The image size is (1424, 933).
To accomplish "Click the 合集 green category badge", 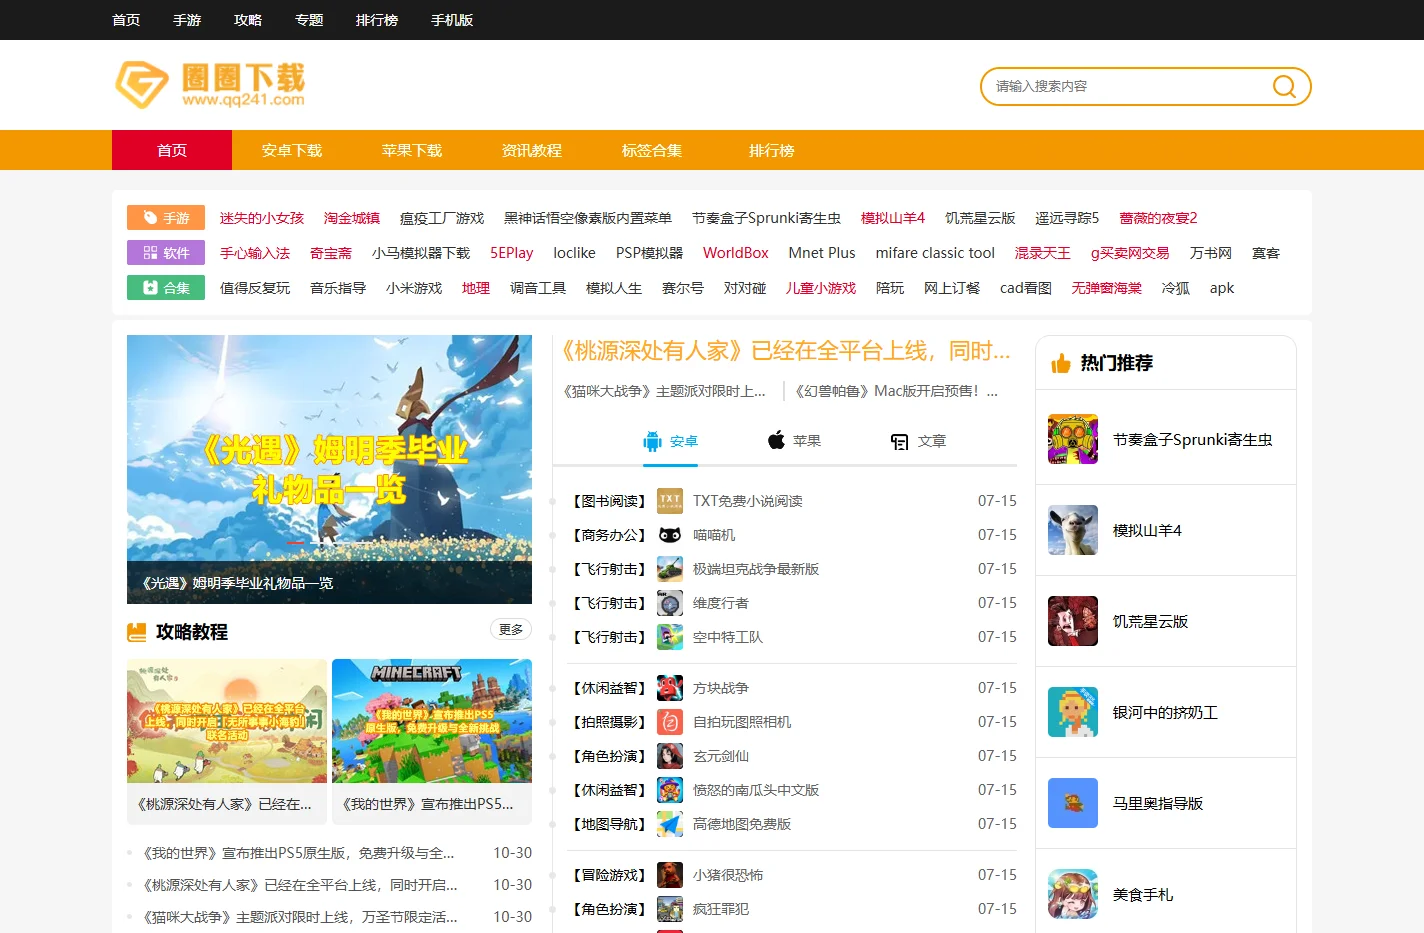I will 166,288.
